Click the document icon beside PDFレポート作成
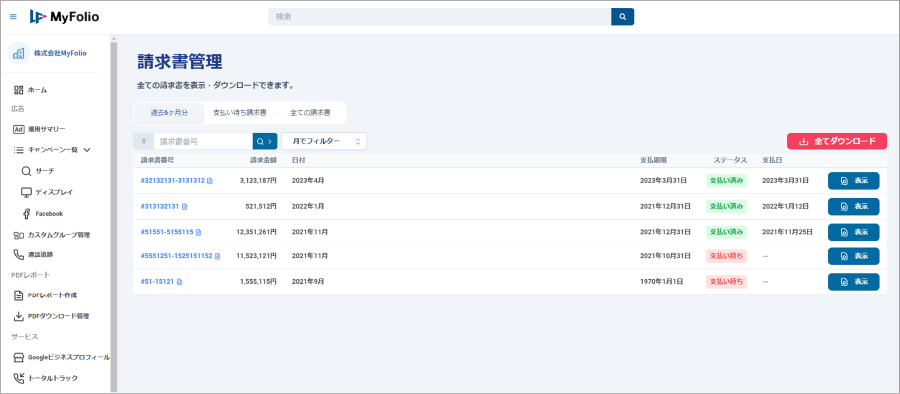Image resolution: width=900 pixels, height=394 pixels. [x=18, y=295]
